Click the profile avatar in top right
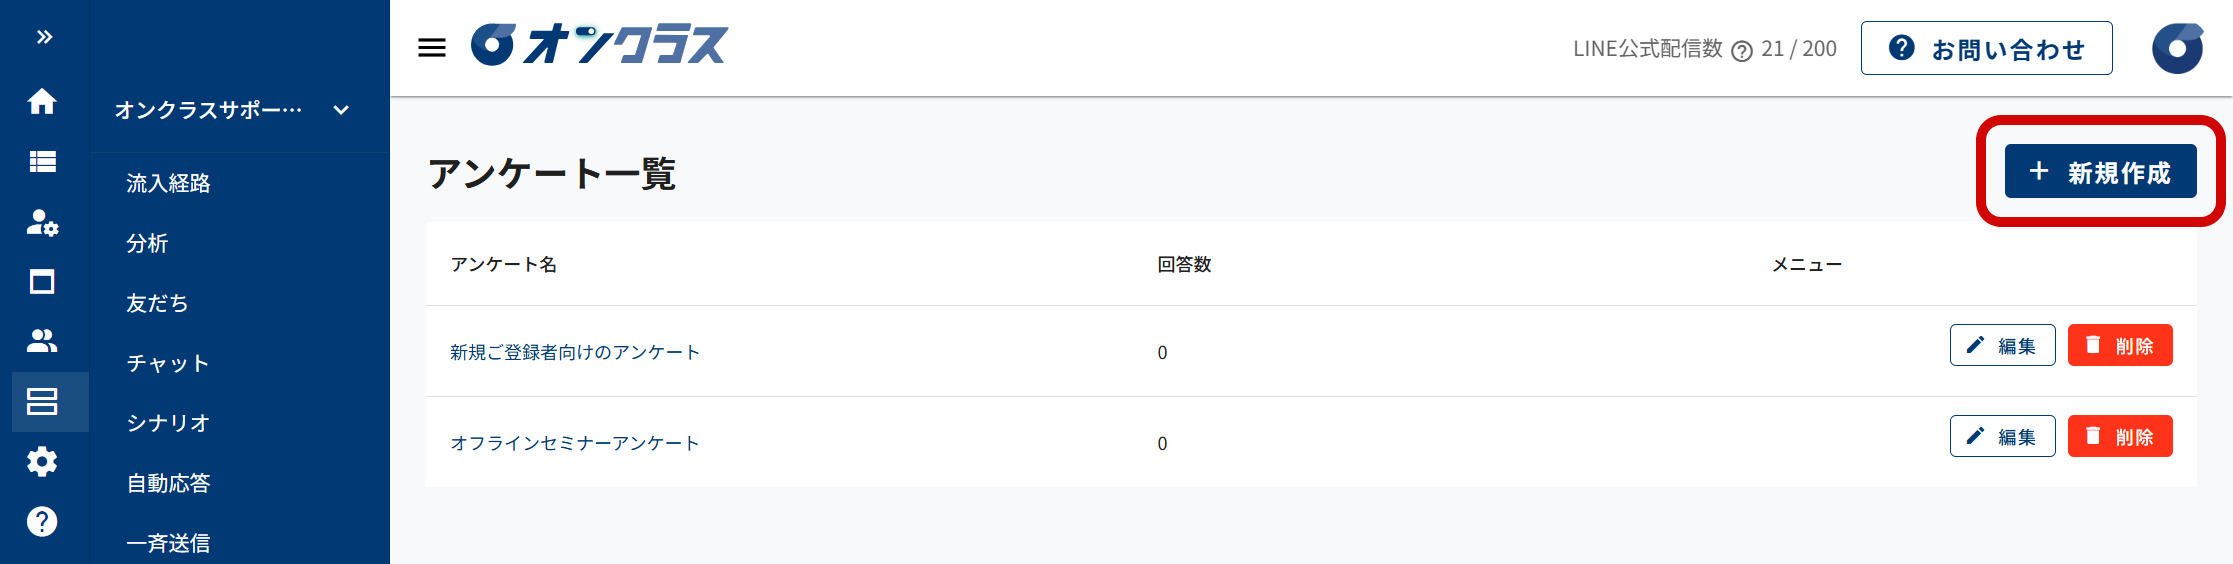 pos(2177,48)
